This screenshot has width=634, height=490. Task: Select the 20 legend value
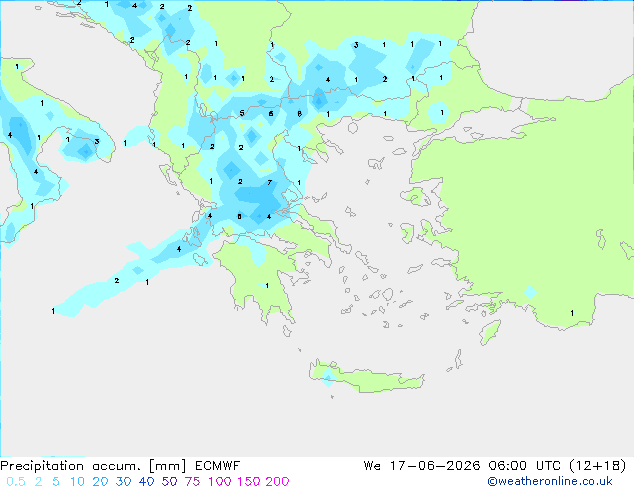click(100, 482)
